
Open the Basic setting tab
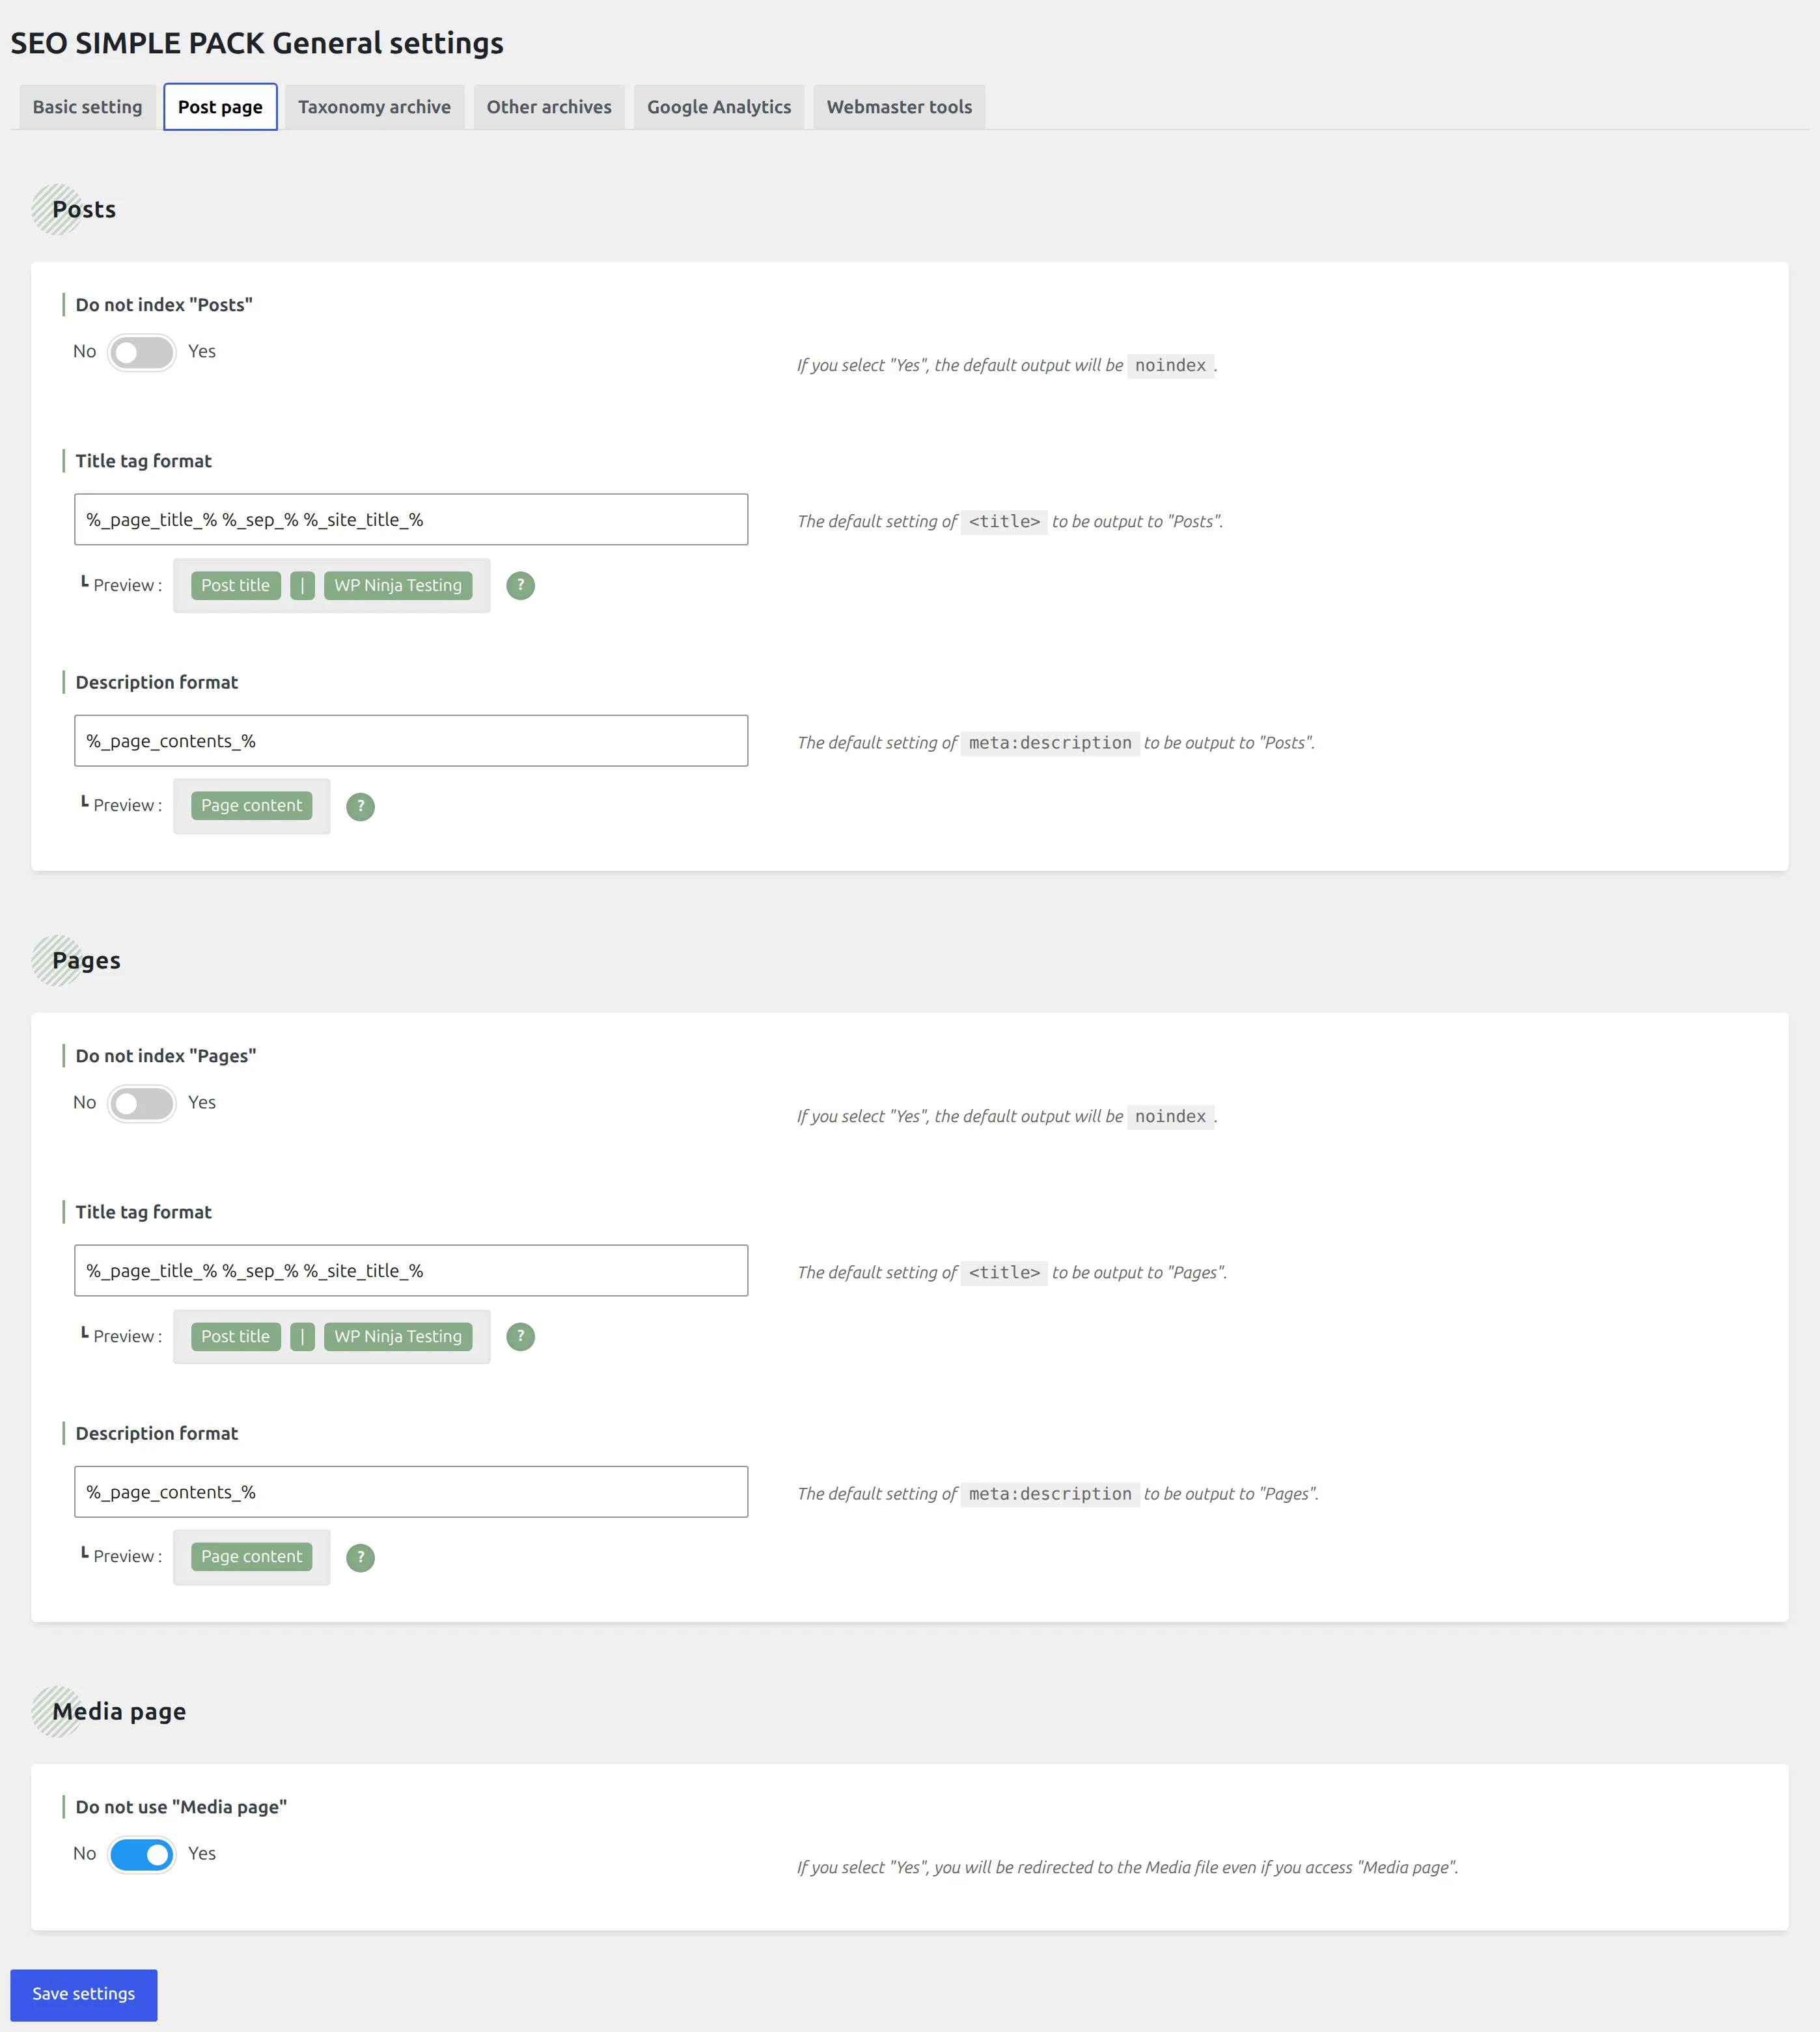88,107
